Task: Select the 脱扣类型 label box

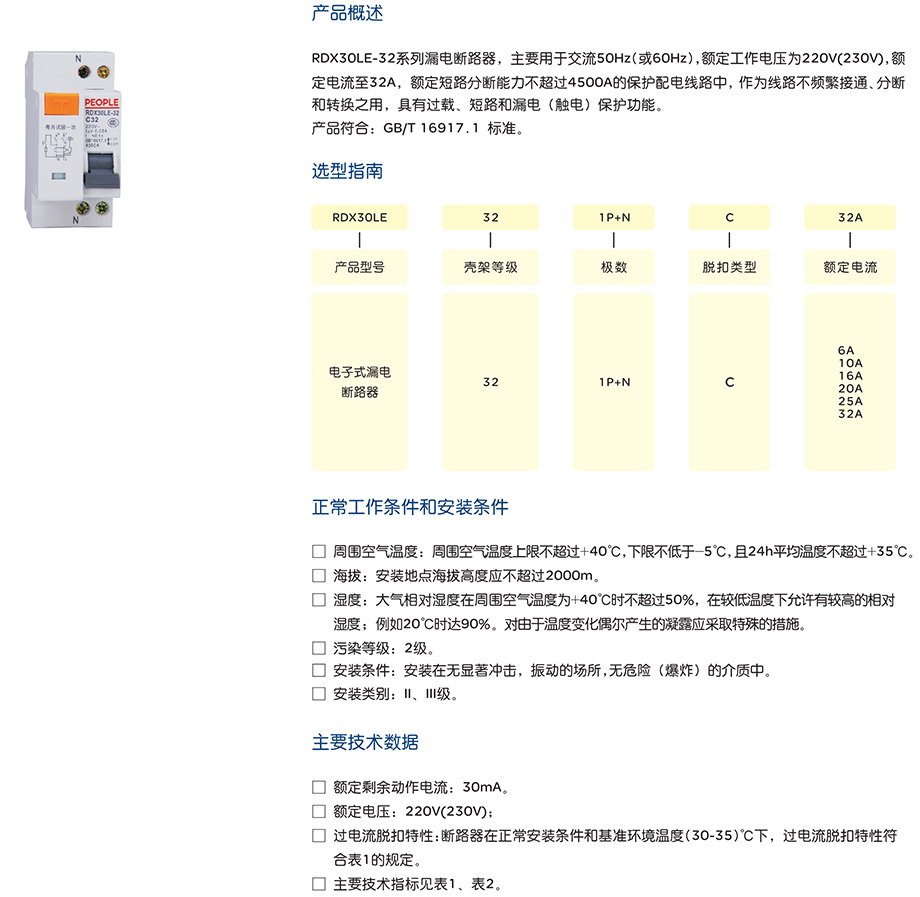Action: pyautogui.click(x=729, y=268)
